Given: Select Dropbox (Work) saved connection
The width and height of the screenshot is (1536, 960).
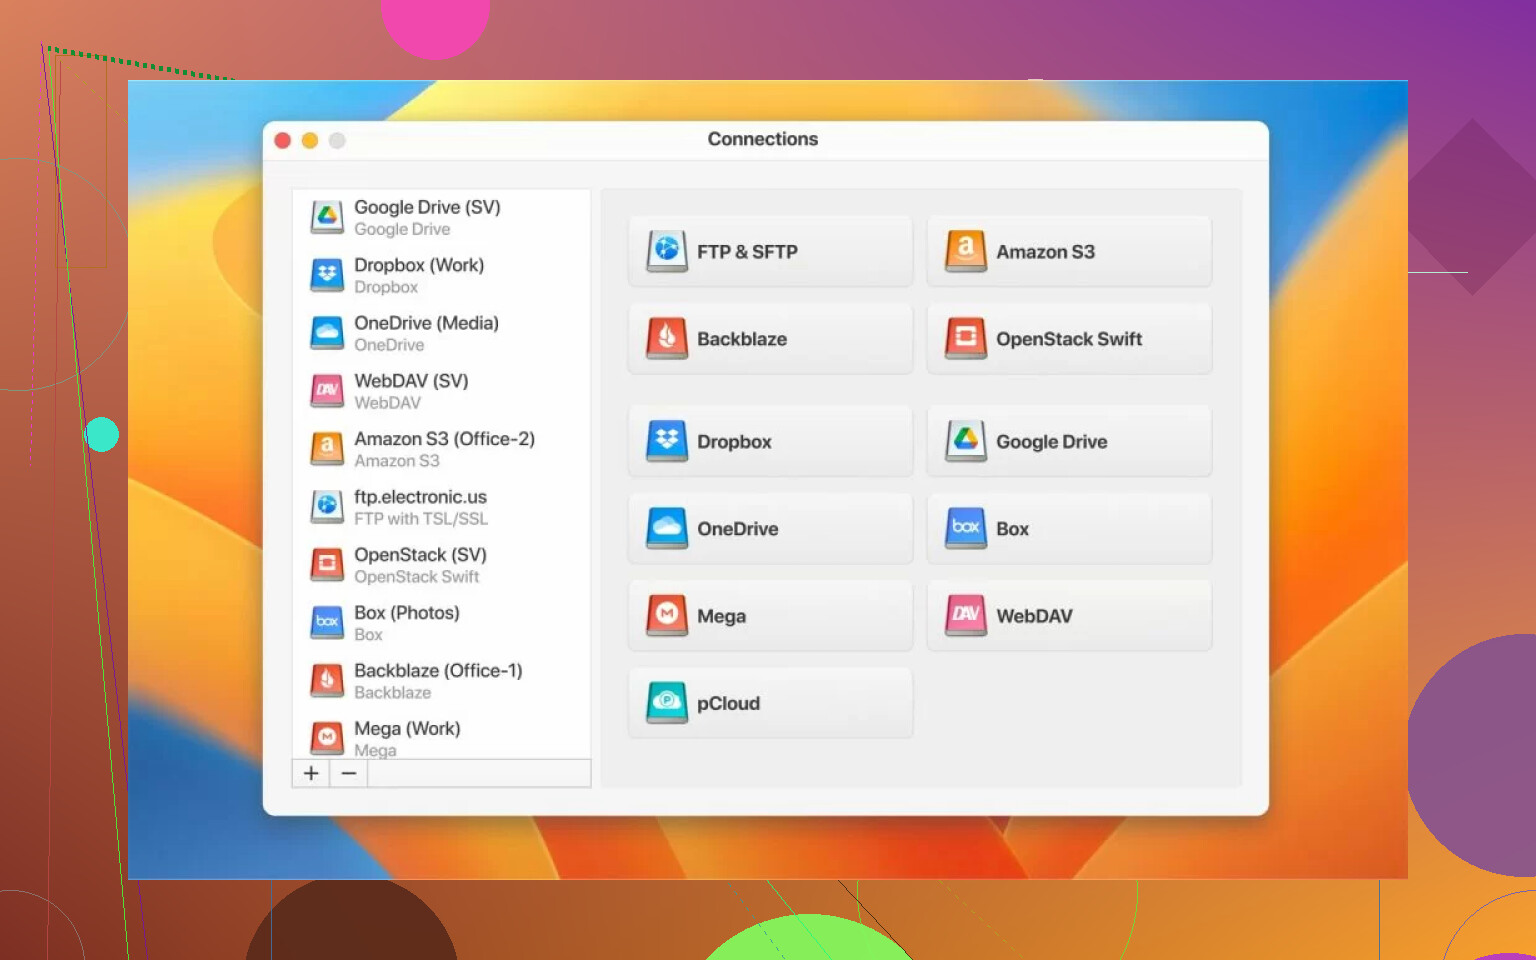Looking at the screenshot, I should click(419, 275).
